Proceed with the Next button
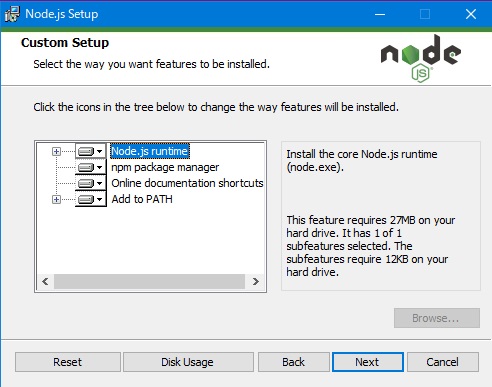Viewport: 492px width, 387px height. [x=368, y=362]
